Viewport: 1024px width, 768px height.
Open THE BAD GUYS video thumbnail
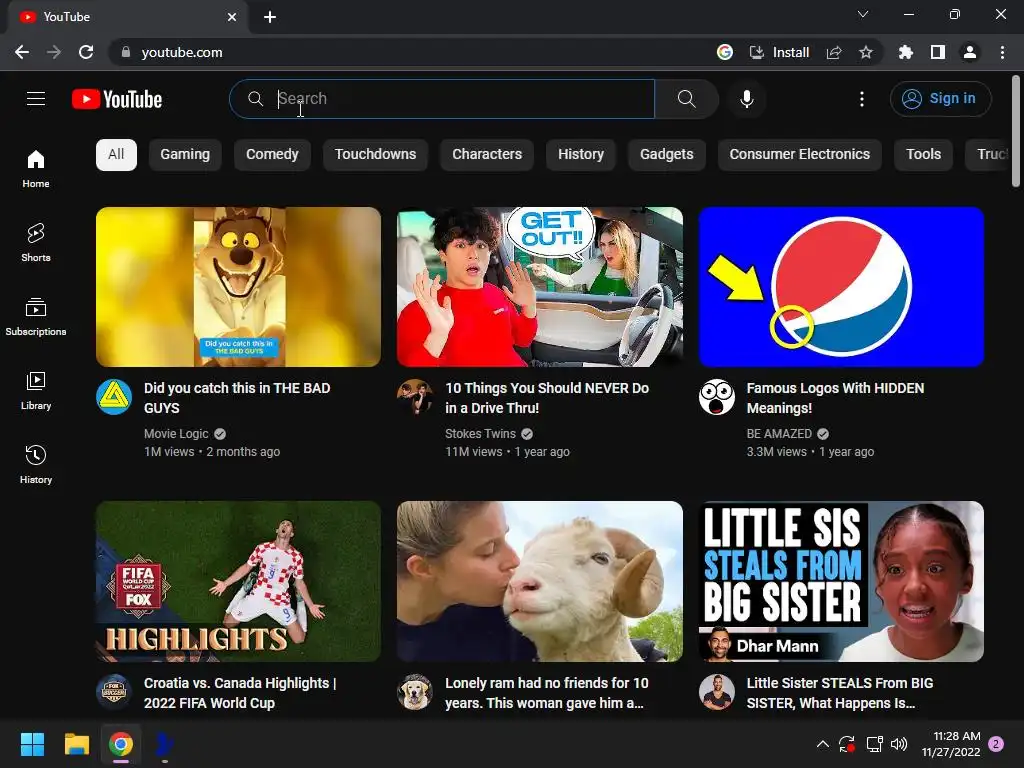pyautogui.click(x=238, y=287)
